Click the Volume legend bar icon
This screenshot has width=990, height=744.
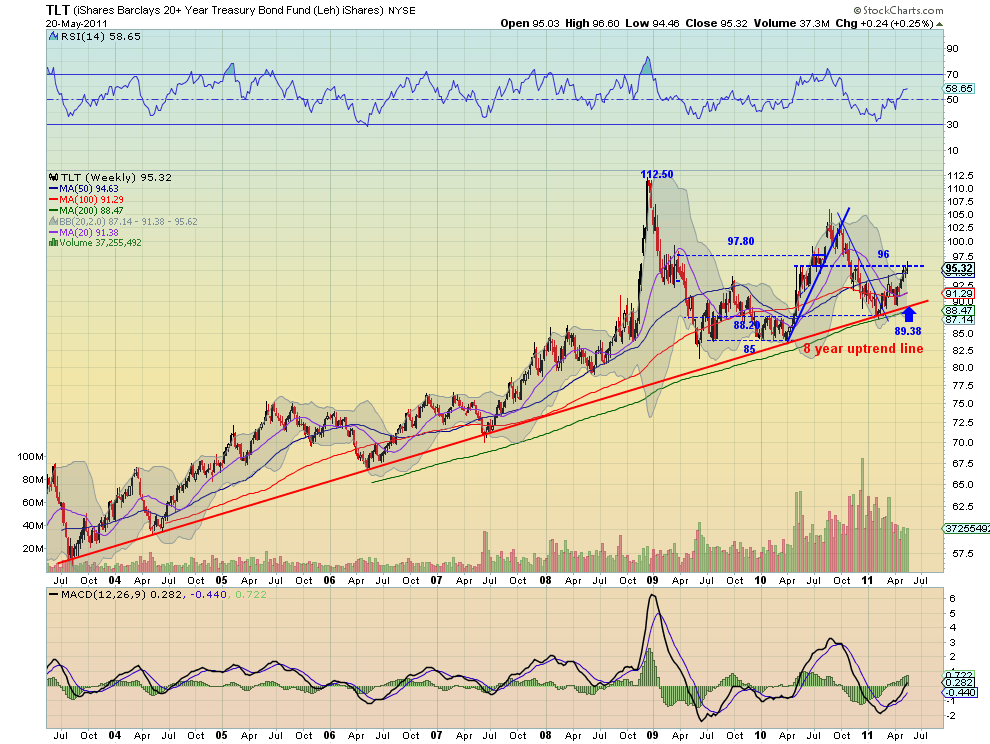53,243
